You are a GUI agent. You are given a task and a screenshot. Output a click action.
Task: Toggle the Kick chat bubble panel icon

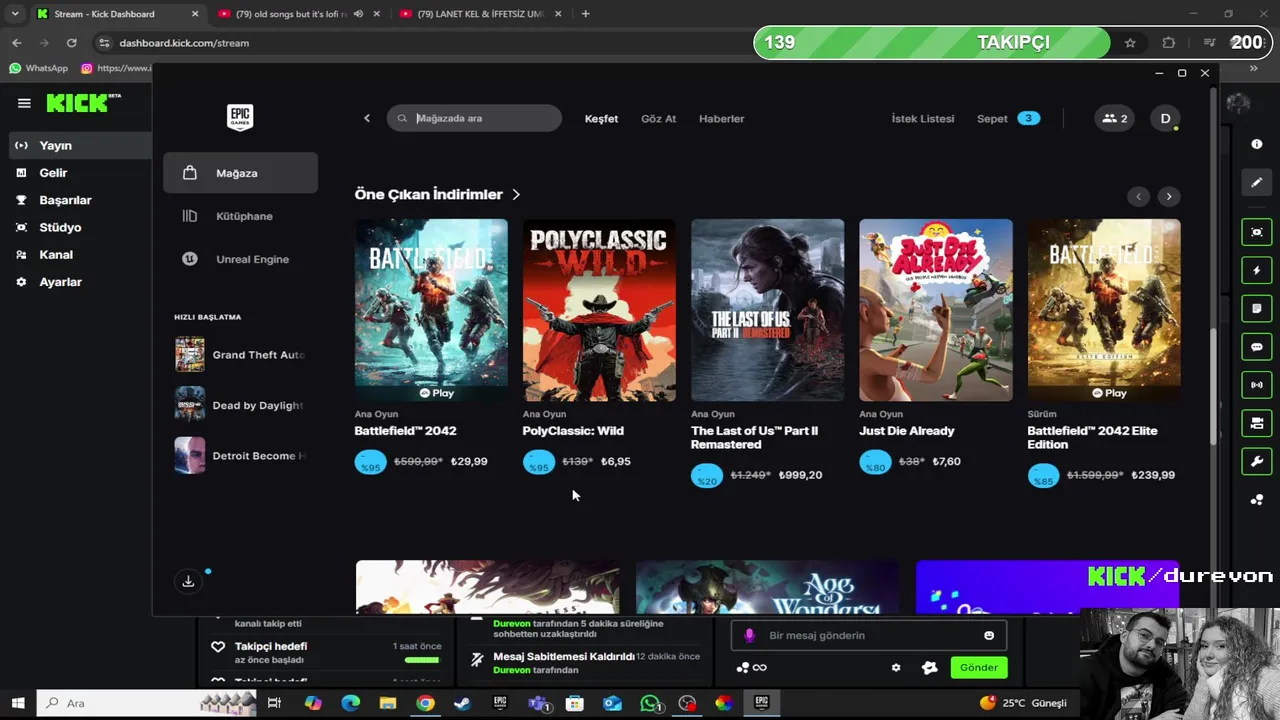click(x=1257, y=347)
